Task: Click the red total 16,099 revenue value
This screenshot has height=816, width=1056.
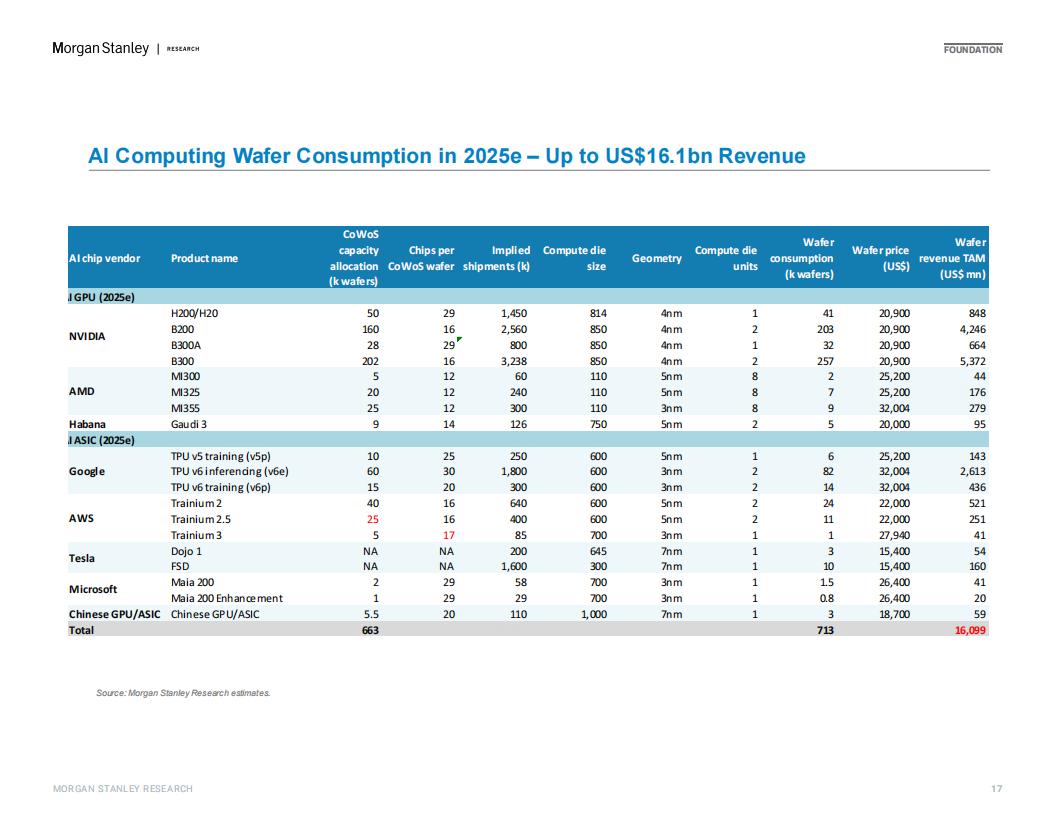Action: [x=970, y=630]
